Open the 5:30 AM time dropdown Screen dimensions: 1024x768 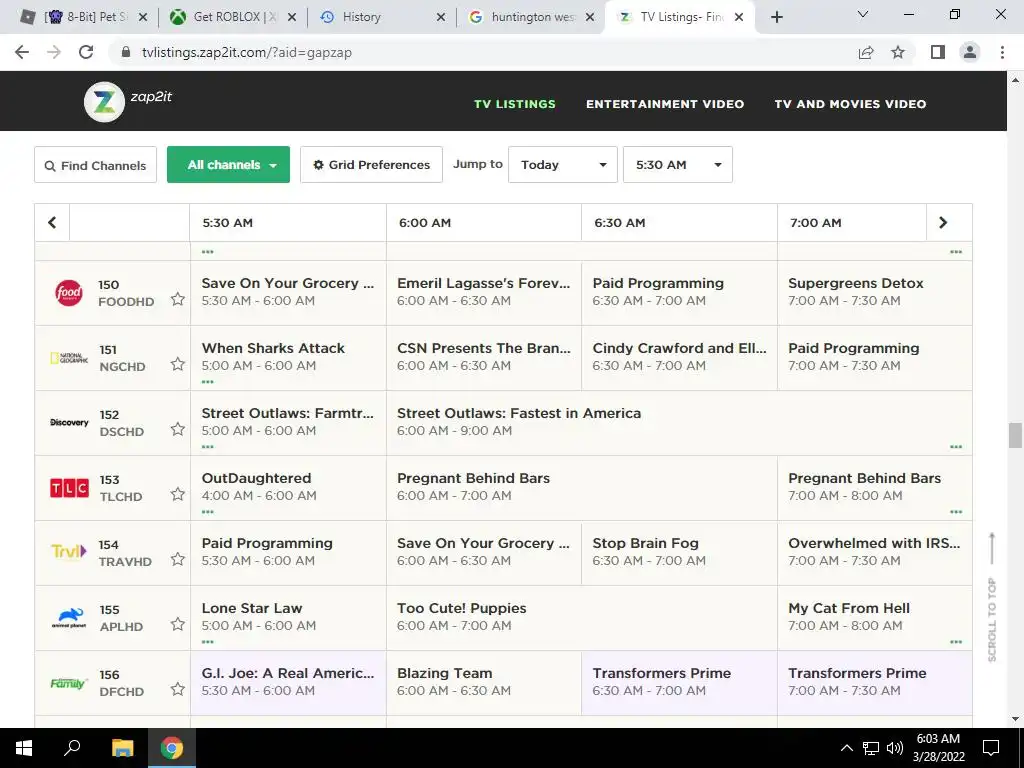tap(678, 165)
